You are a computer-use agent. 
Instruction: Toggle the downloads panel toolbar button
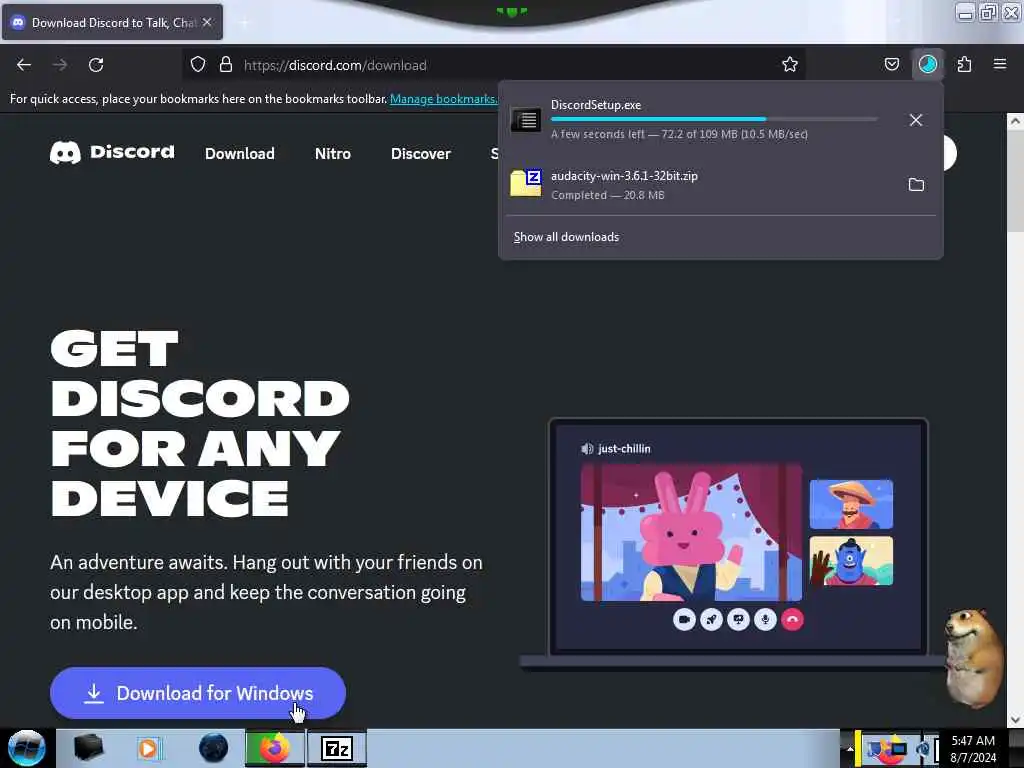[928, 65]
